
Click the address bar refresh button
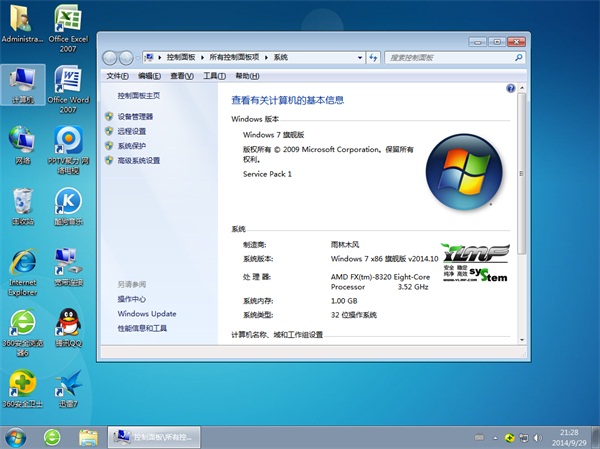tap(373, 57)
